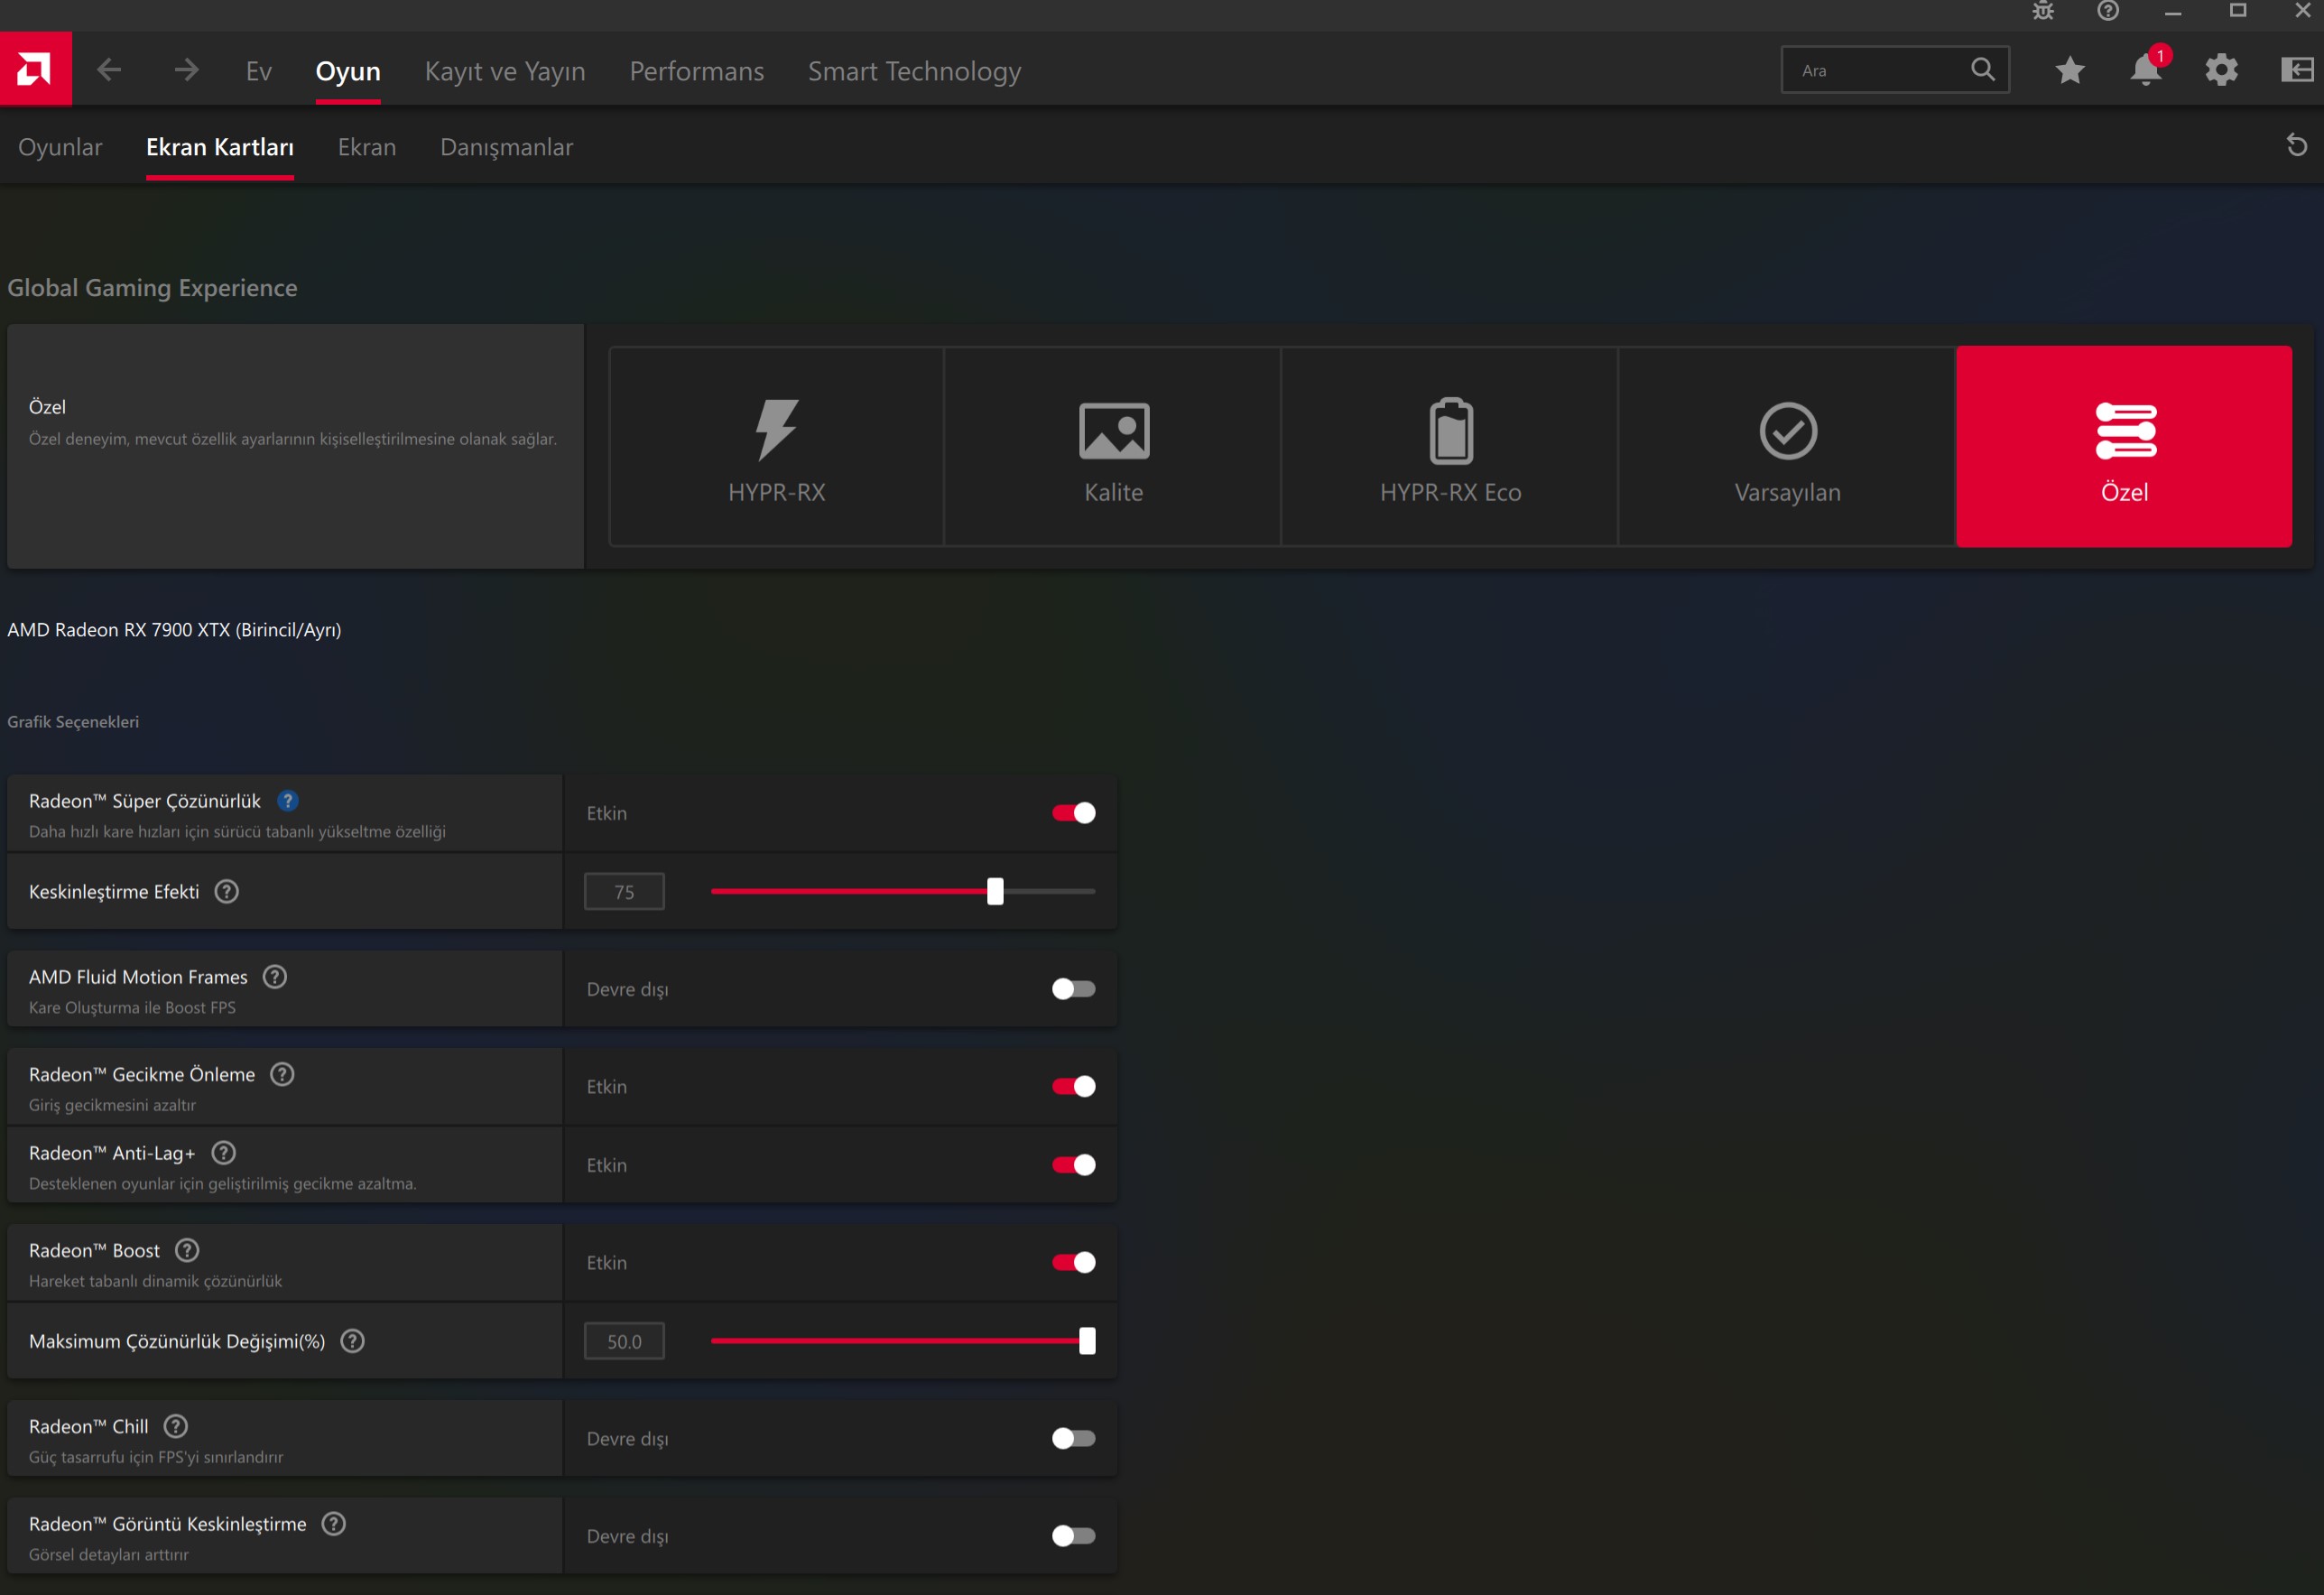Screen dimensions: 2324x1595
Task: Disable Radeon Gecikme Önleme toggle
Action: pos(1074,1086)
